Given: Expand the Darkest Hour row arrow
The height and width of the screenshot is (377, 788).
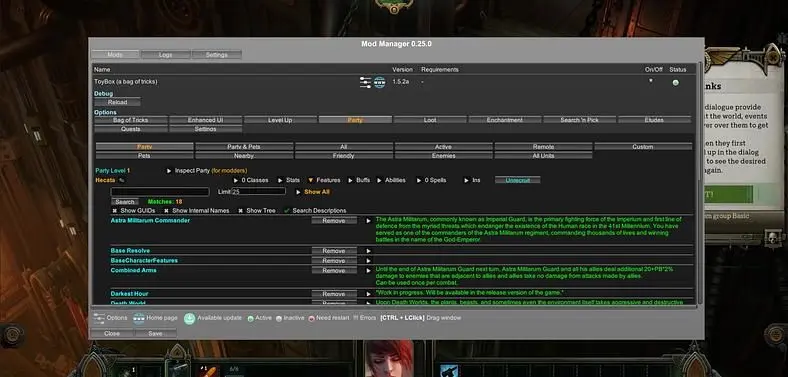Looking at the screenshot, I should coord(368,294).
